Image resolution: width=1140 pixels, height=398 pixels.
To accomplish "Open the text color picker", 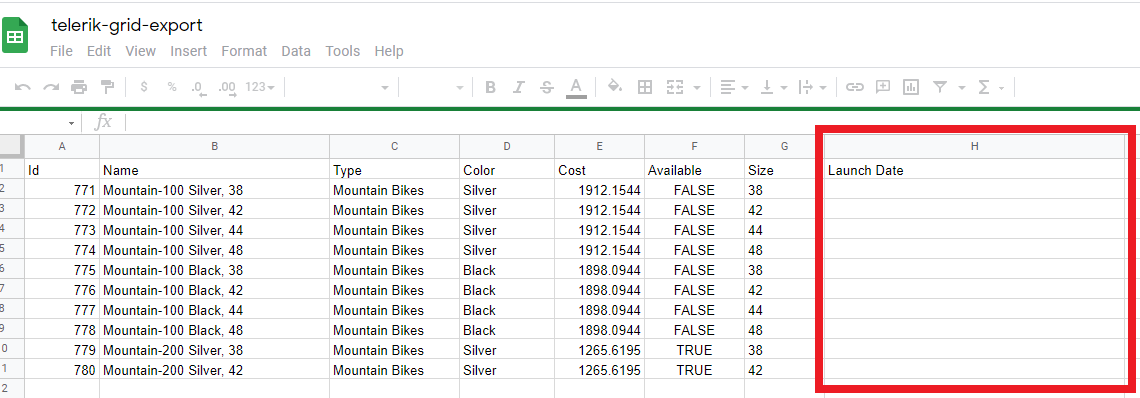I will click(576, 88).
